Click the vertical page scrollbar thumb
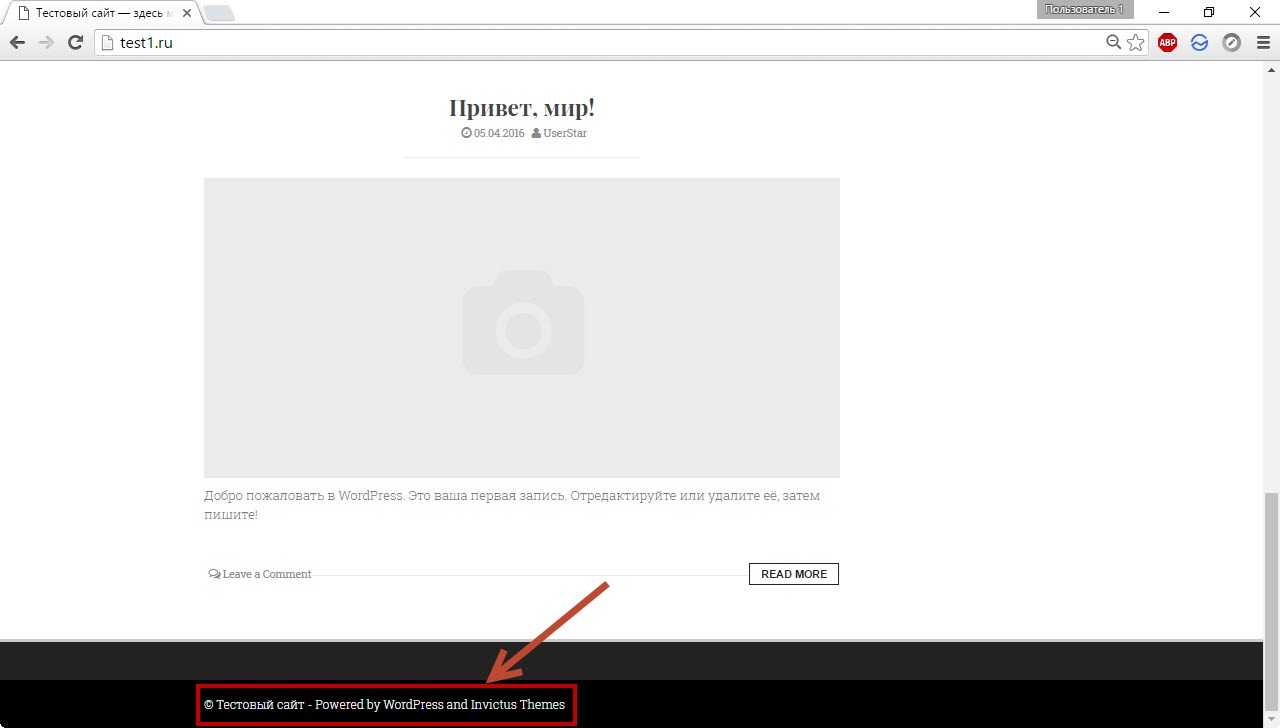 tap(1271, 565)
